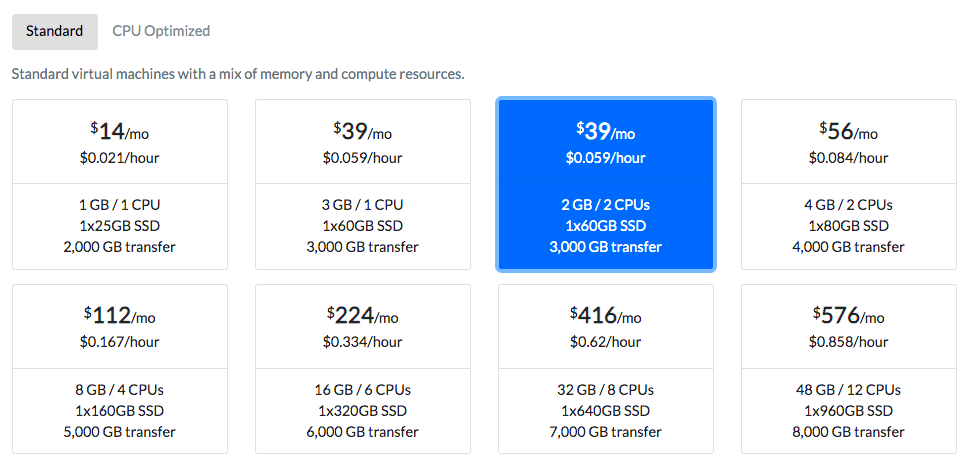Viewport: 970px width, 466px height.
Task: Click the highlighted 2 GB / 2 CPUs plan
Action: pyautogui.click(x=606, y=184)
